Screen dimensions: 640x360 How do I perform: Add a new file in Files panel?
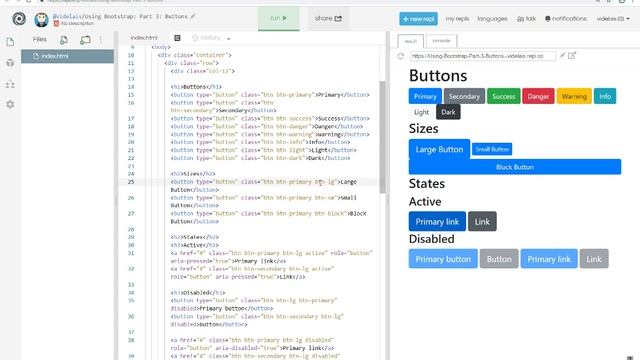tap(64, 40)
